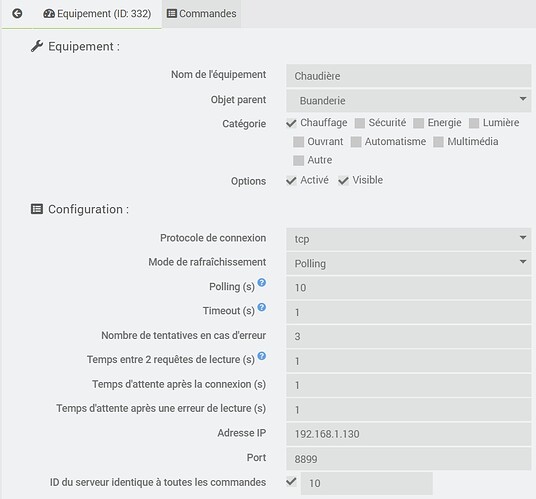Expand the Objet parent dropdown
Viewport: 536px width, 499px height.
tap(408, 100)
